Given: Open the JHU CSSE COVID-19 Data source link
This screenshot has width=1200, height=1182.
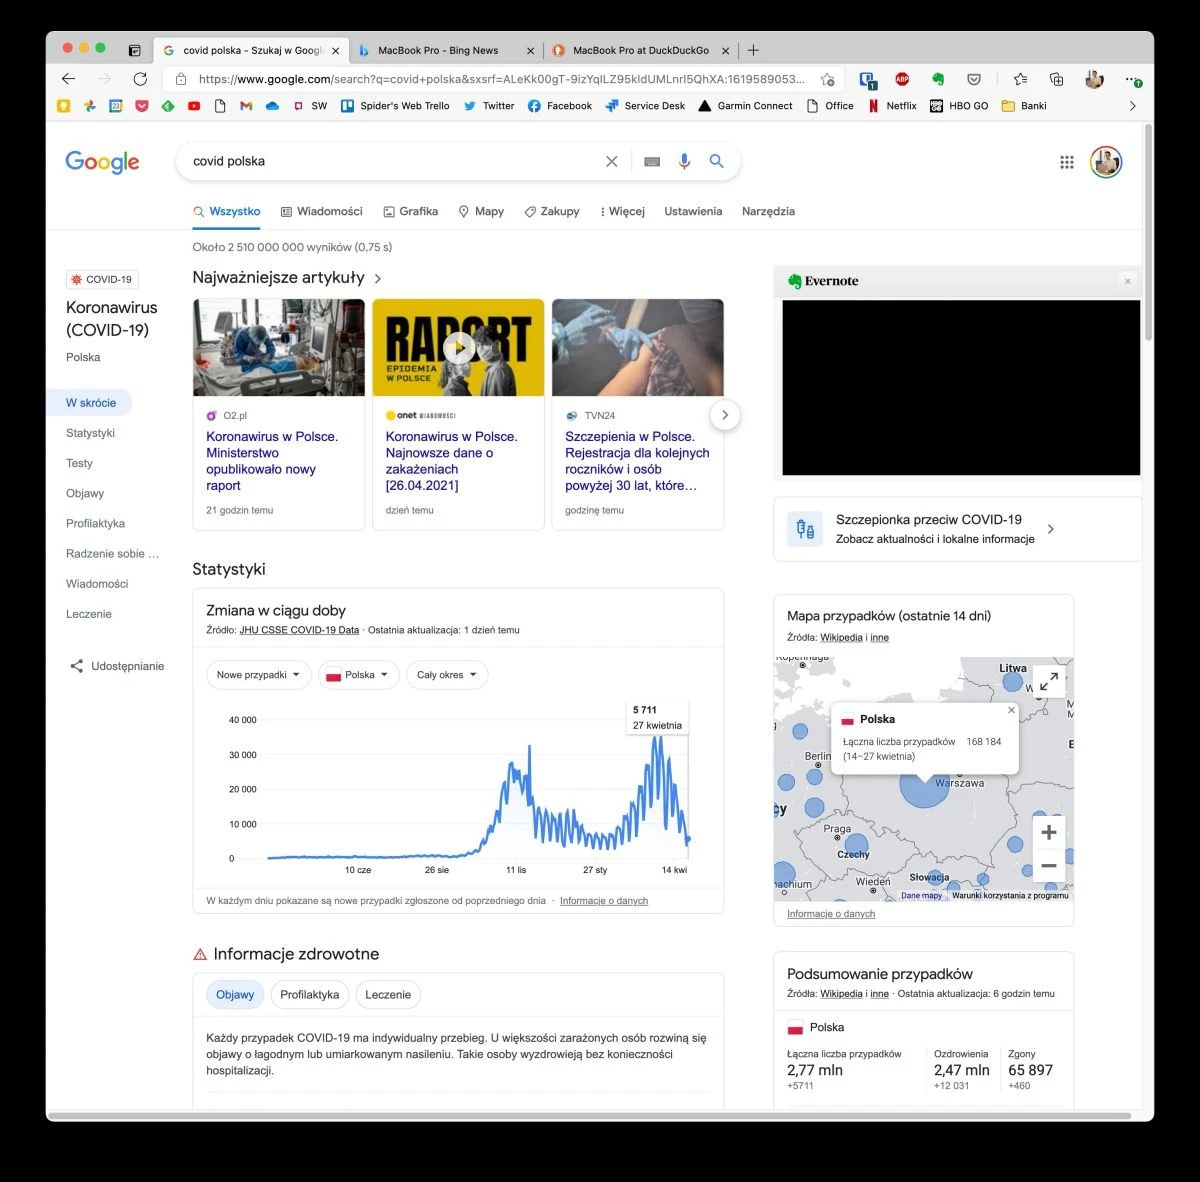Looking at the screenshot, I should (x=299, y=630).
